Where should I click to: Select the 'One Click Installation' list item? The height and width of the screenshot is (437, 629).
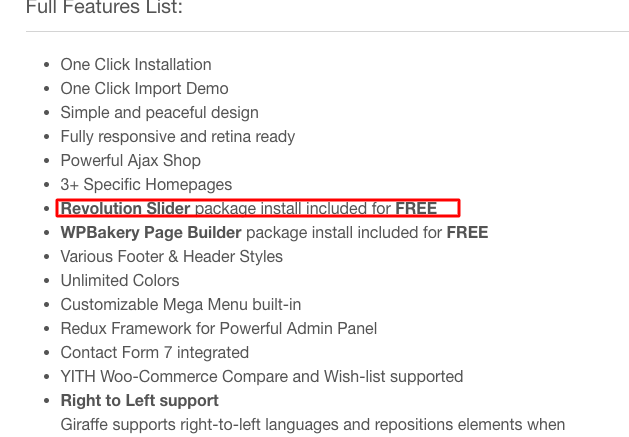tap(136, 65)
